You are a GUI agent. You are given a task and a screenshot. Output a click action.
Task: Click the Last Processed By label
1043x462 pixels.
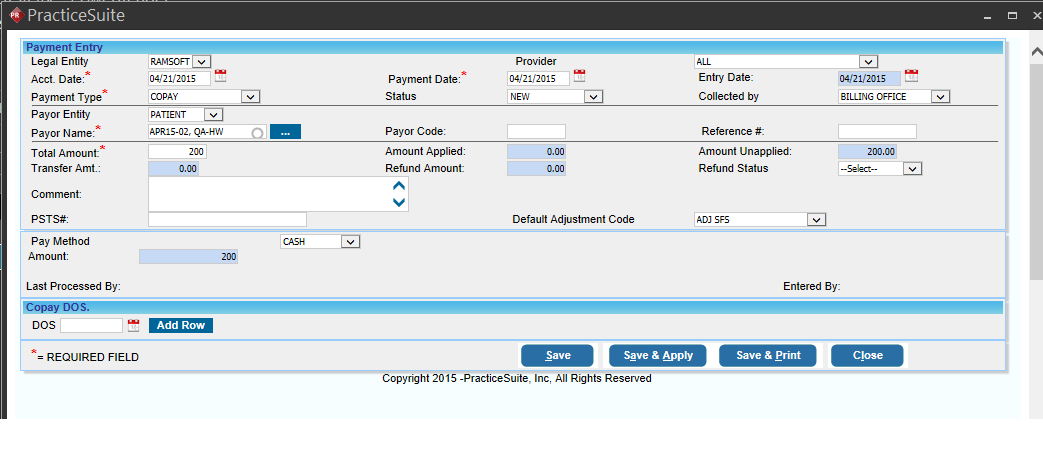pyautogui.click(x=73, y=287)
